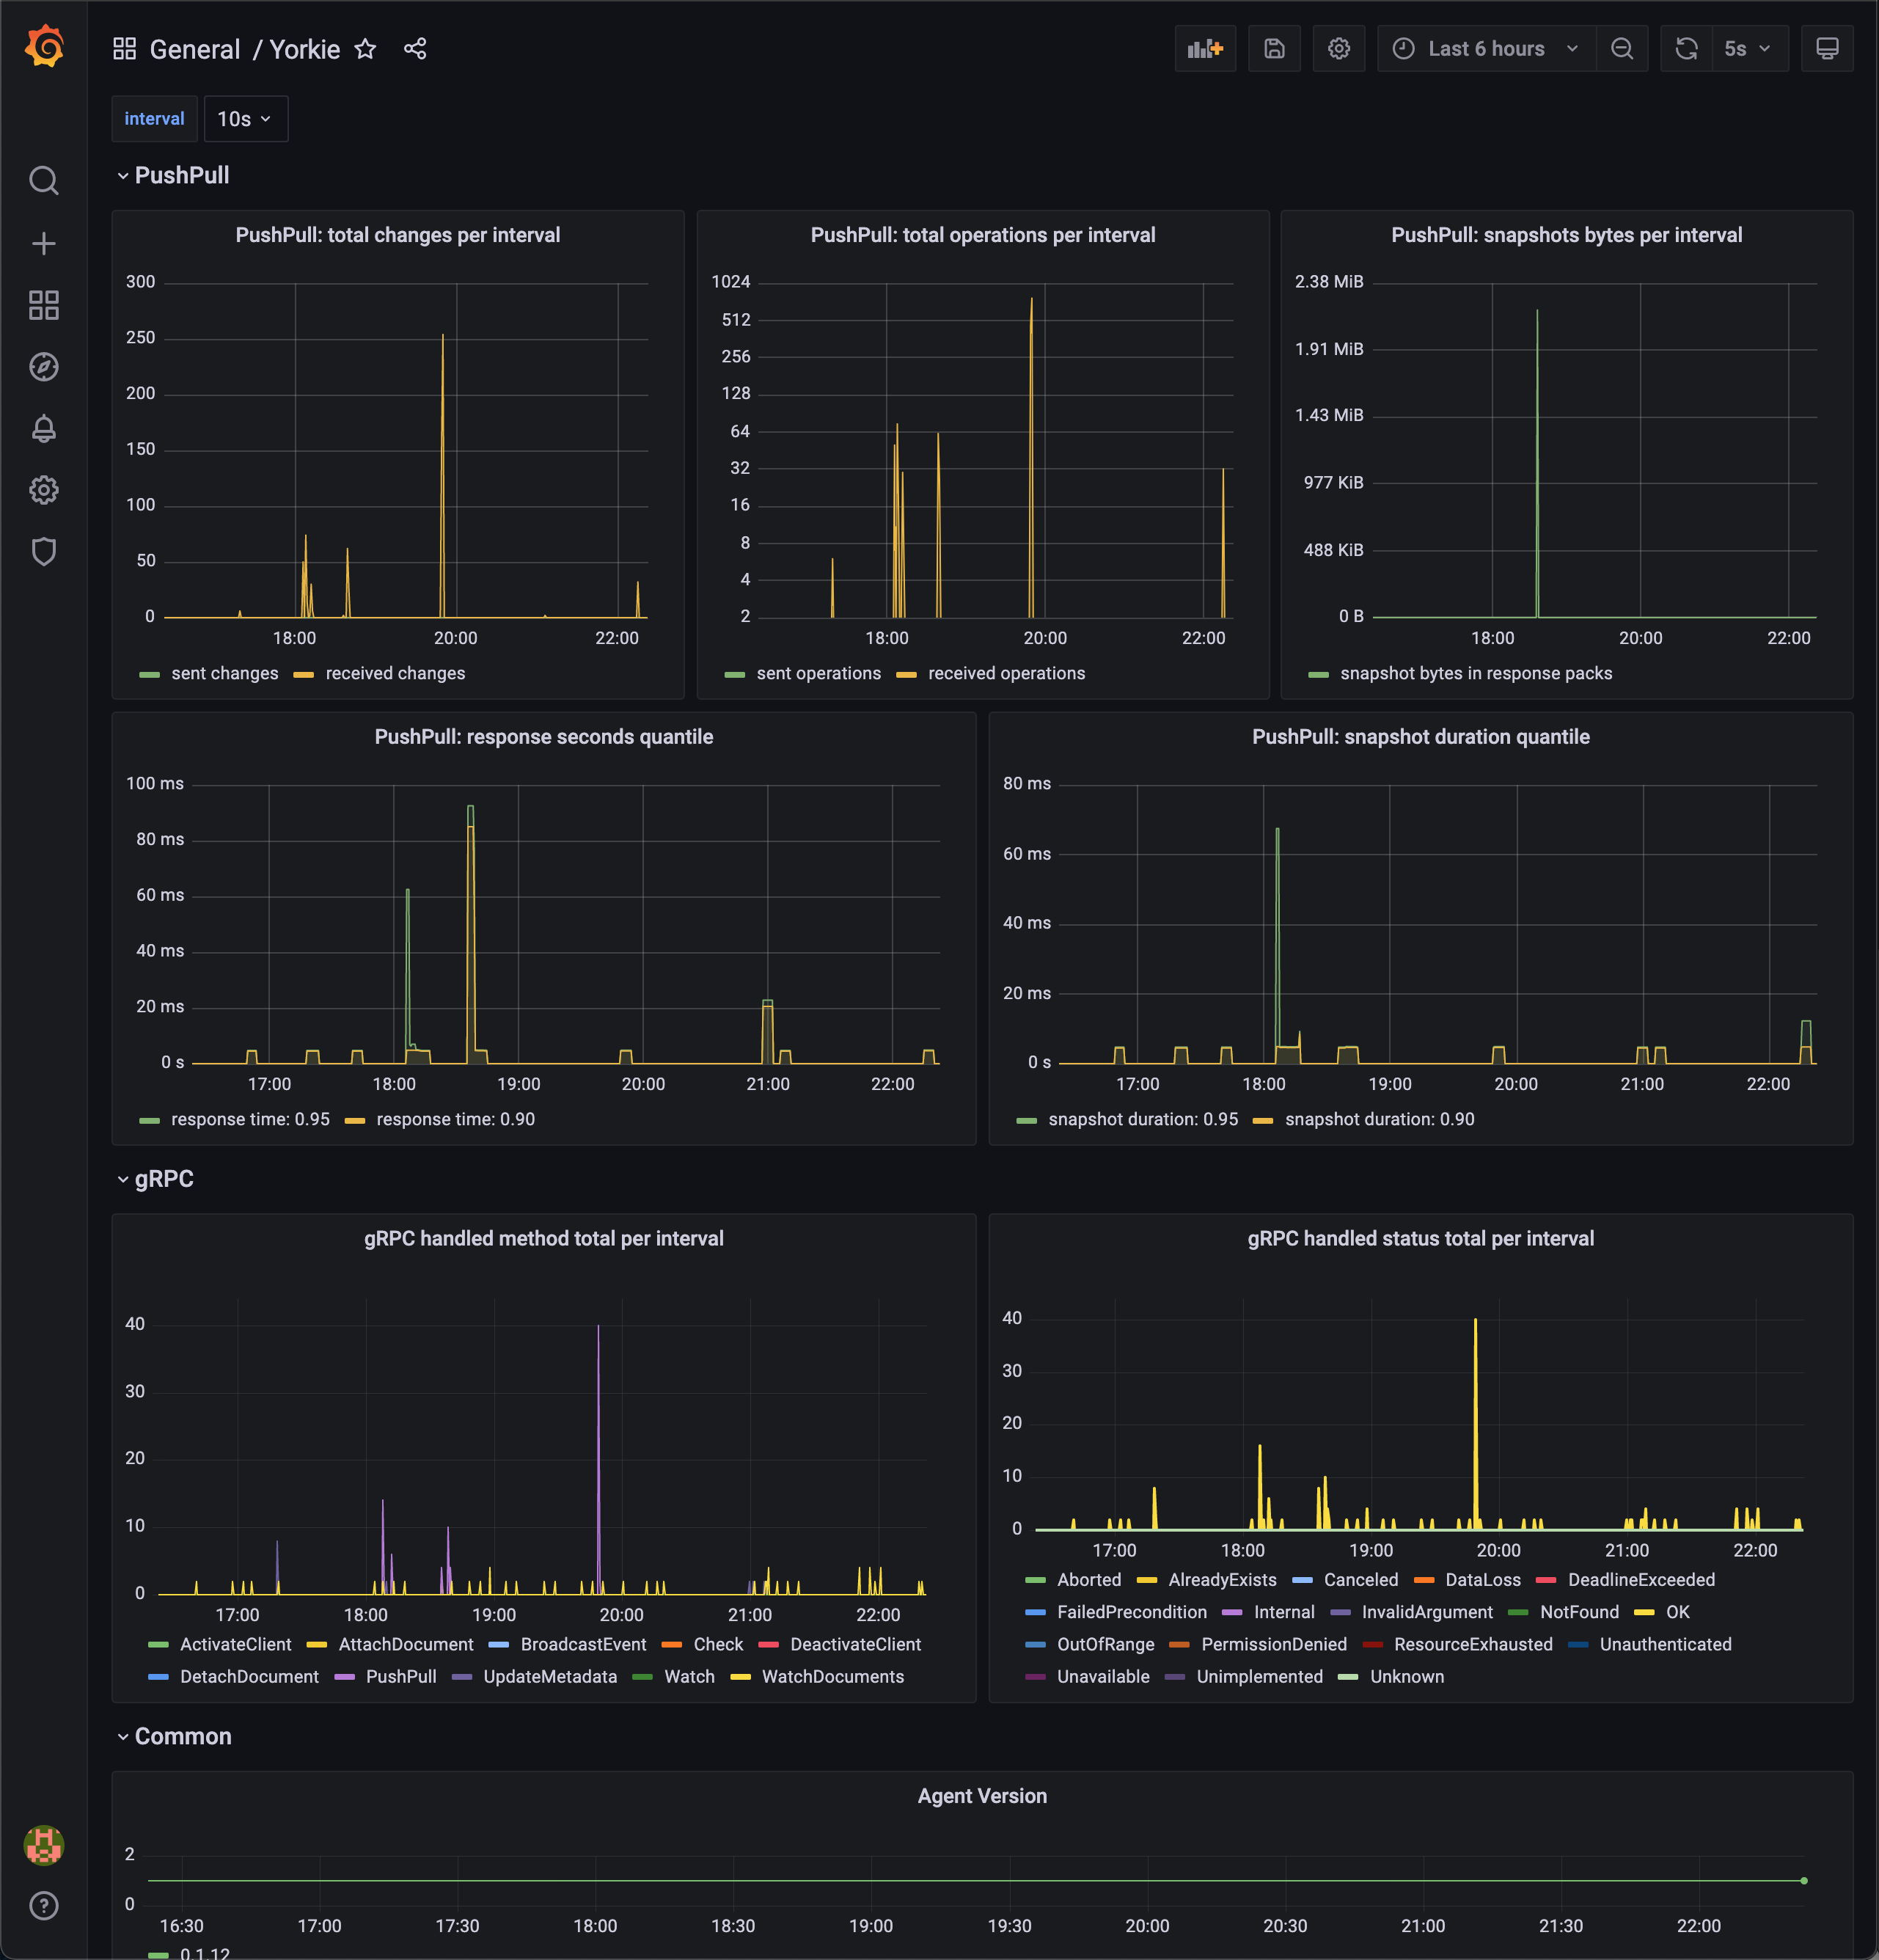Click the Add panel icon
The height and width of the screenshot is (1960, 1879).
[x=1205, y=49]
